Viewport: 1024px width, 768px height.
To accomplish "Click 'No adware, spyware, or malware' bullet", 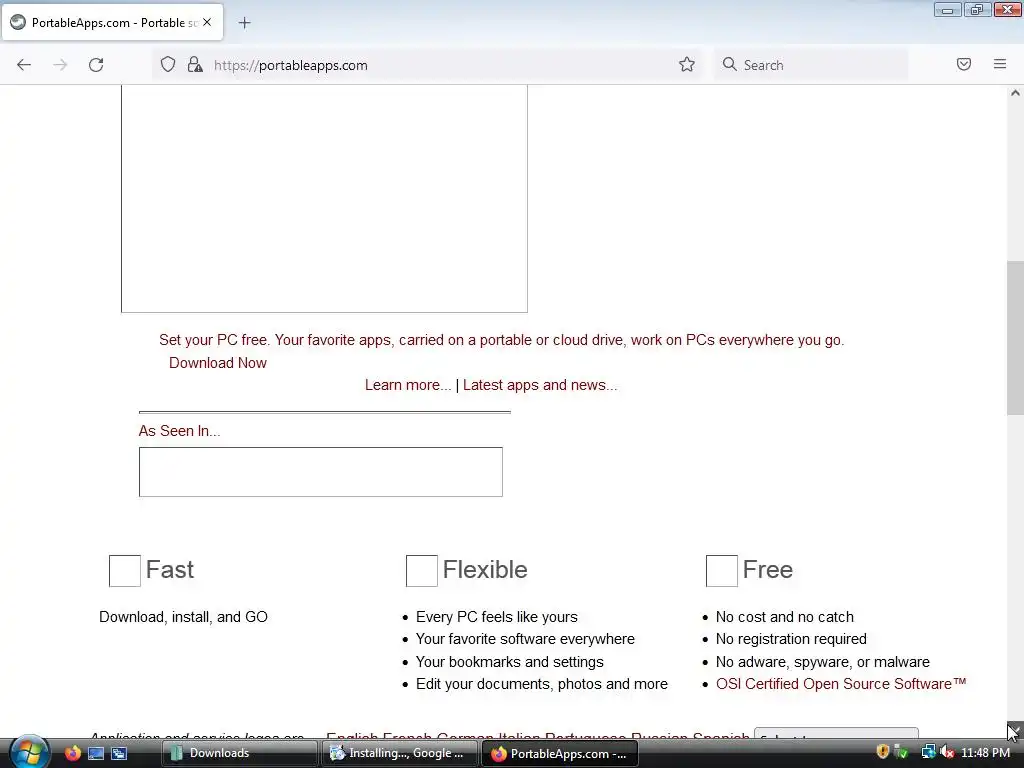I will [x=823, y=662].
